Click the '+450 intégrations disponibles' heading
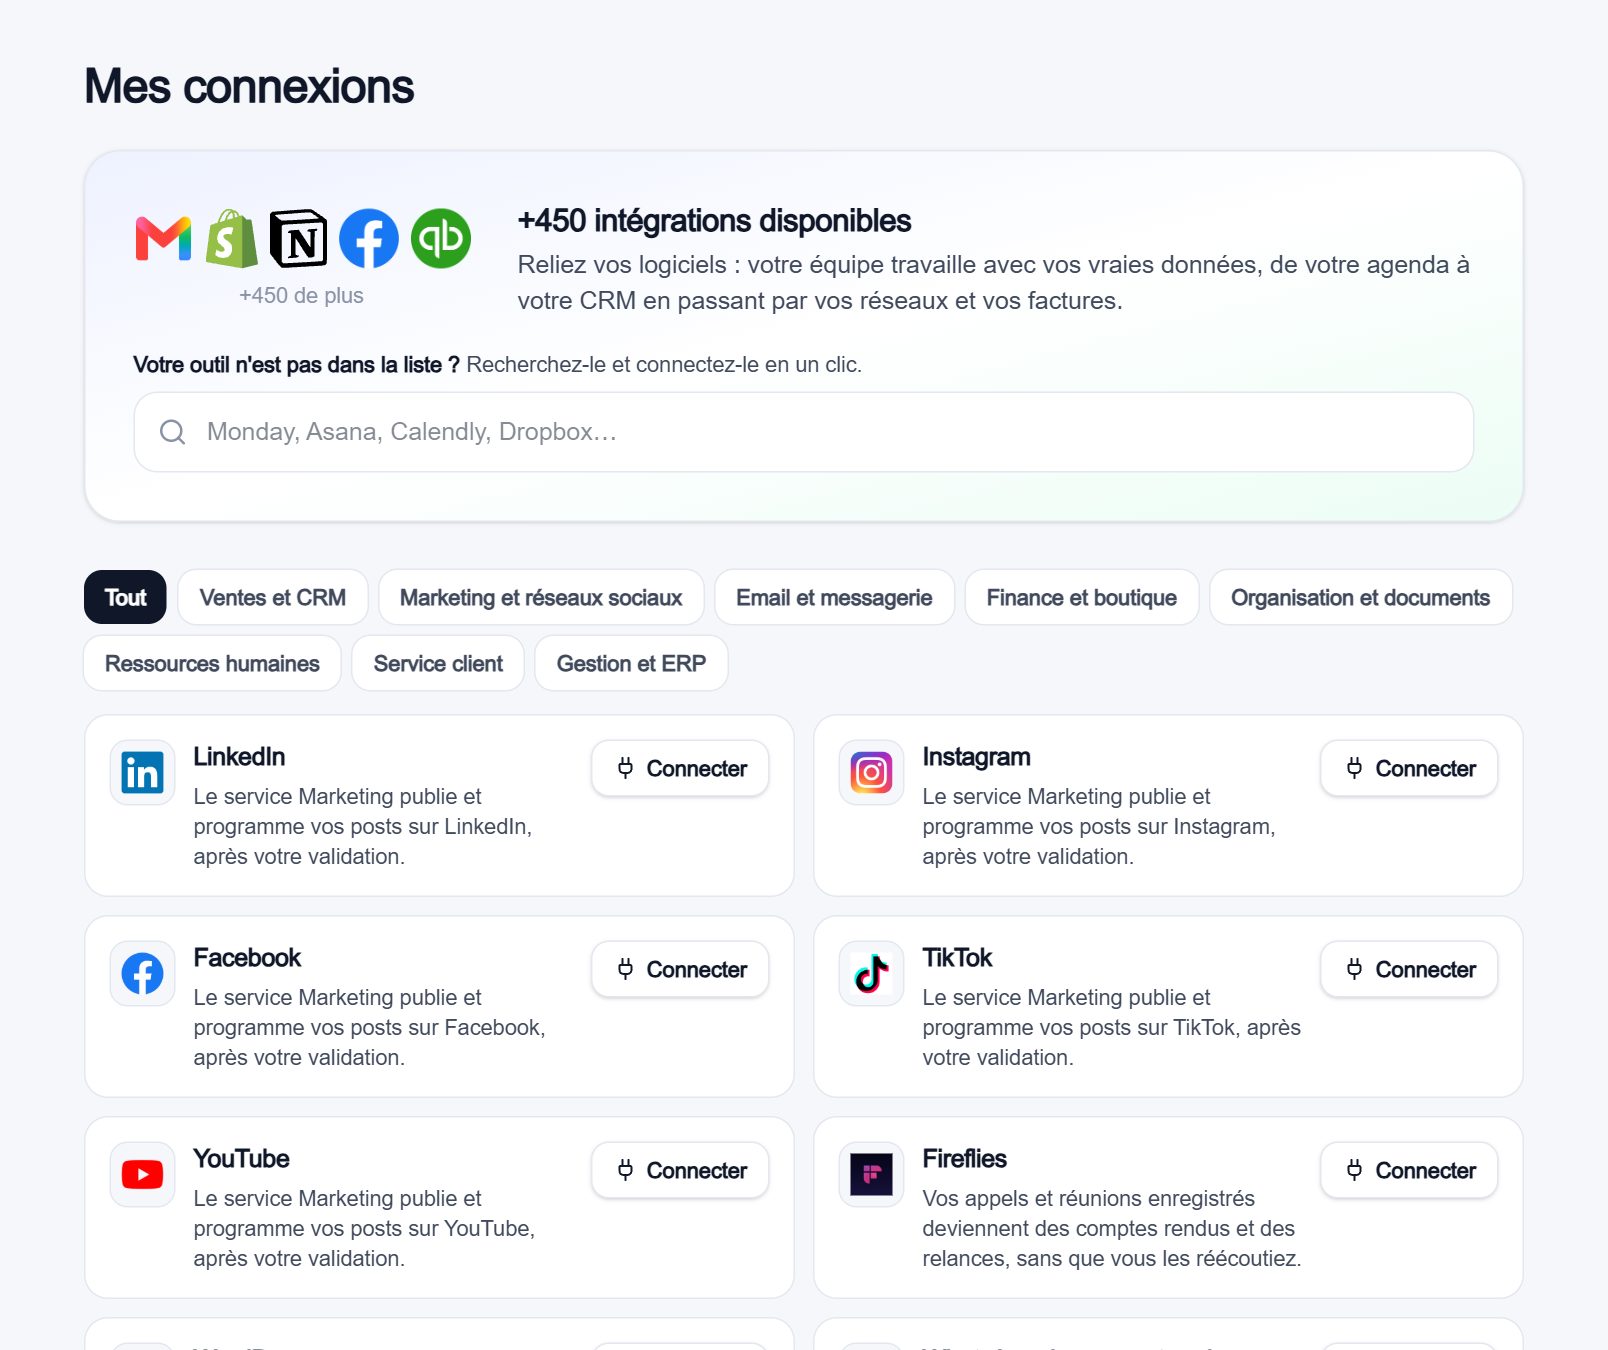The width and height of the screenshot is (1608, 1350). 714,221
